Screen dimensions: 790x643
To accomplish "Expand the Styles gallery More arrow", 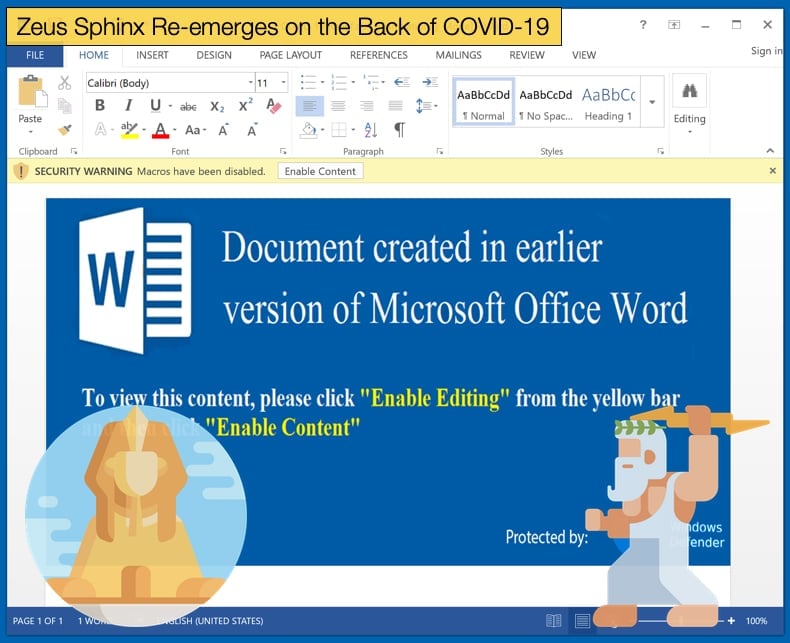I will coord(652,102).
